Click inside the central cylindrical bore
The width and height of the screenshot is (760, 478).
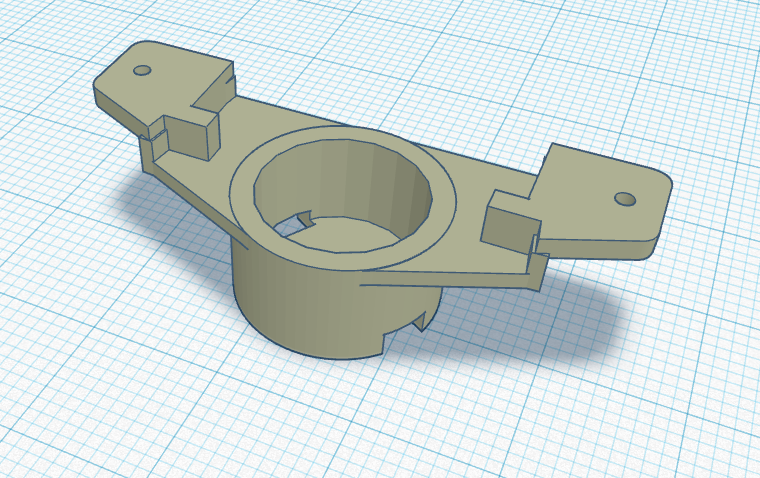(x=343, y=196)
